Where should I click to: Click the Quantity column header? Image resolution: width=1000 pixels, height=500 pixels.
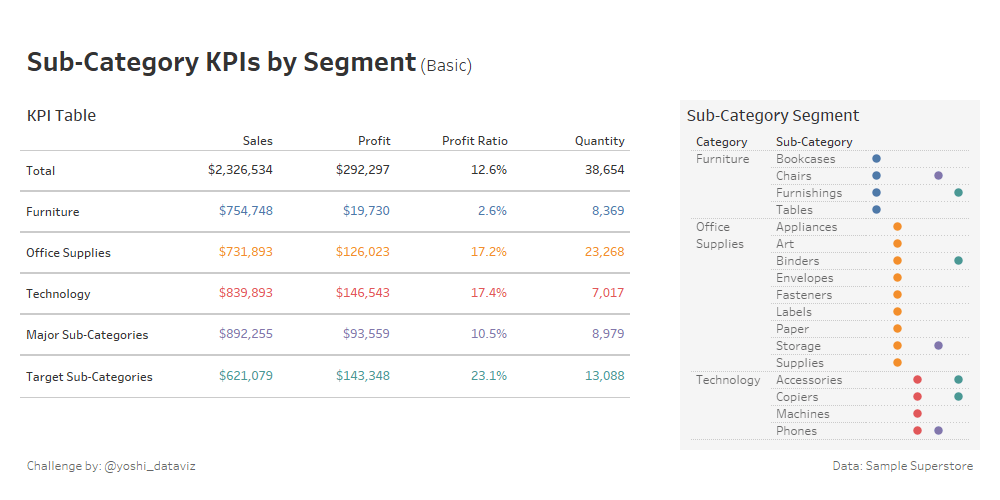tap(599, 141)
